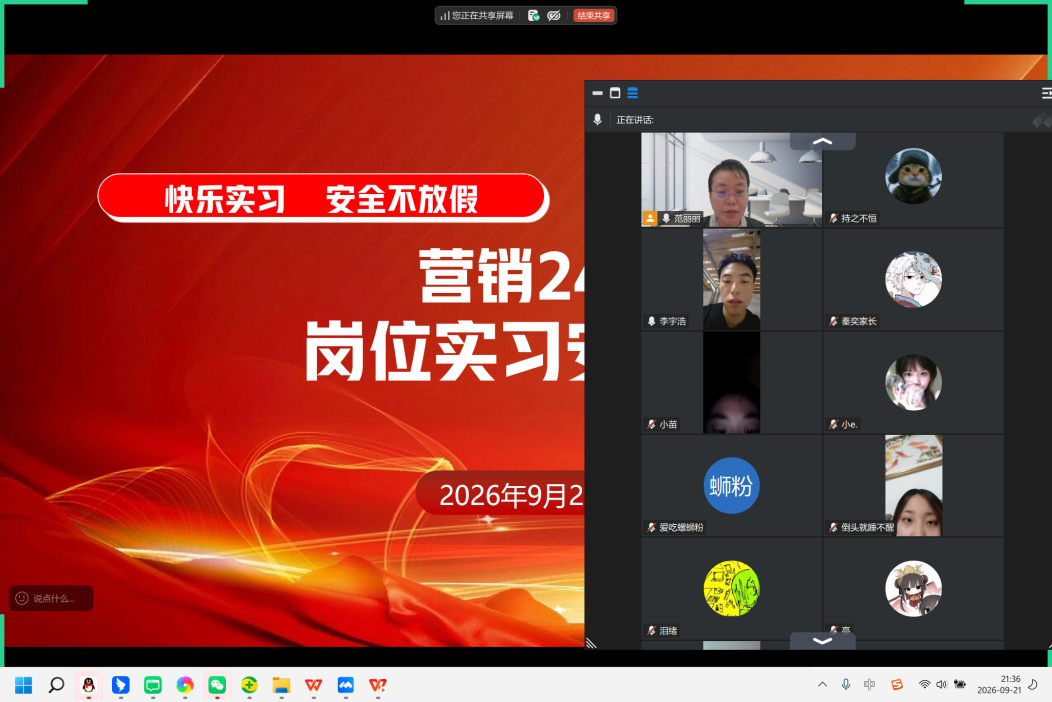Select 小苗's dark video tile
Image resolution: width=1052 pixels, height=702 pixels.
(x=731, y=383)
